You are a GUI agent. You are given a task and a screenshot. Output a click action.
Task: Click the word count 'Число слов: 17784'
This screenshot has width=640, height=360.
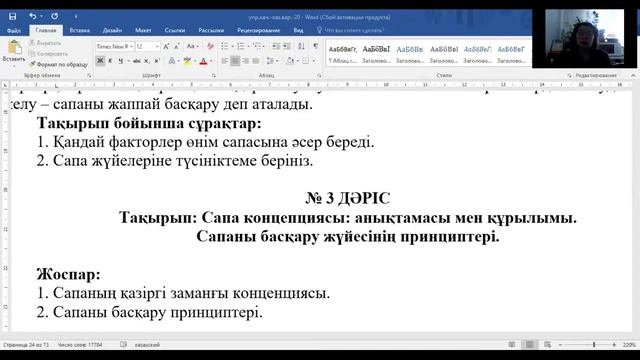(80, 345)
